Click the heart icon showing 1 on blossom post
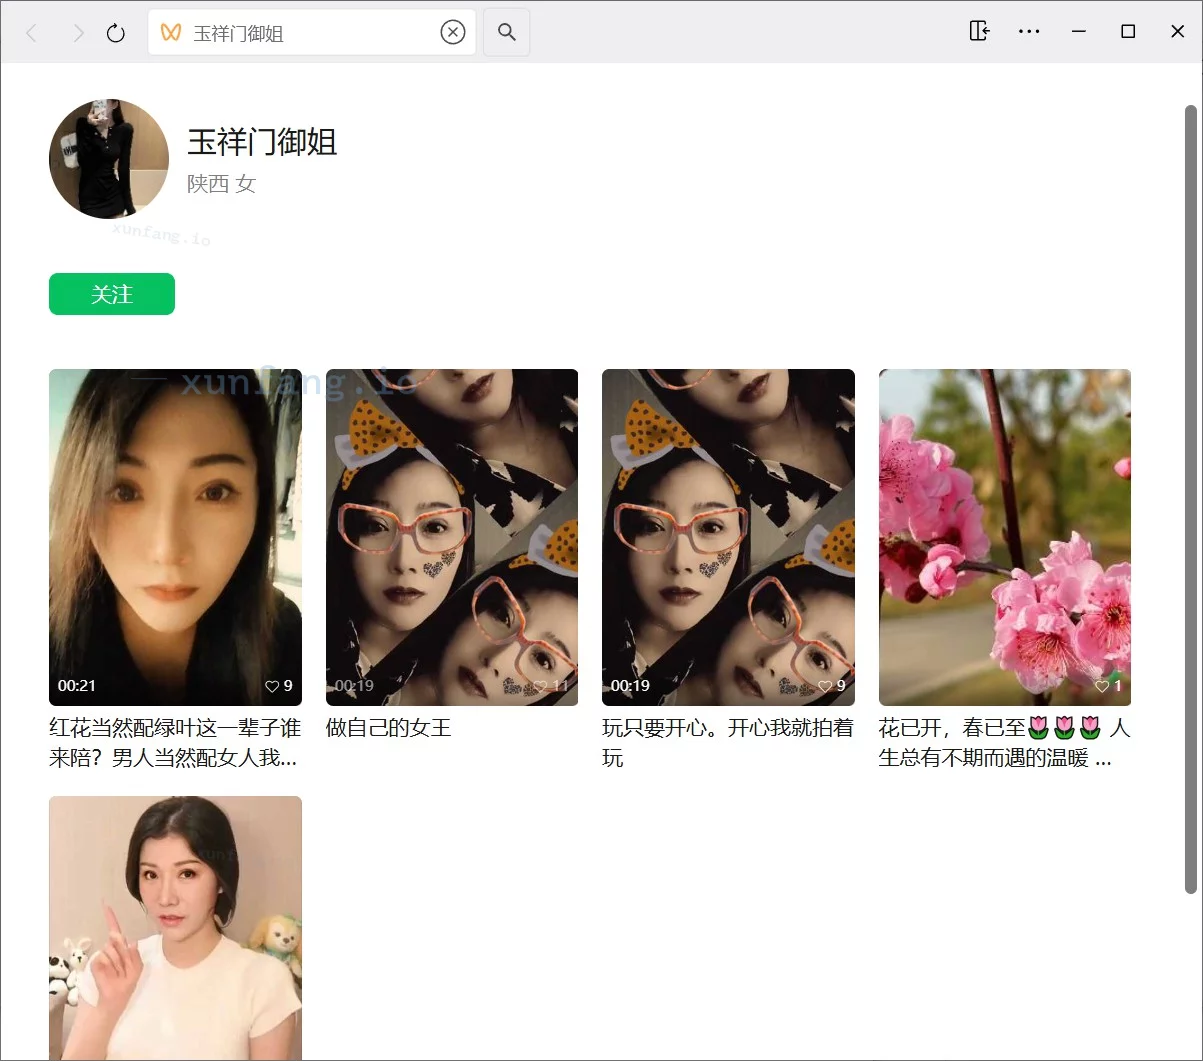The width and height of the screenshot is (1203, 1061). pos(1102,686)
